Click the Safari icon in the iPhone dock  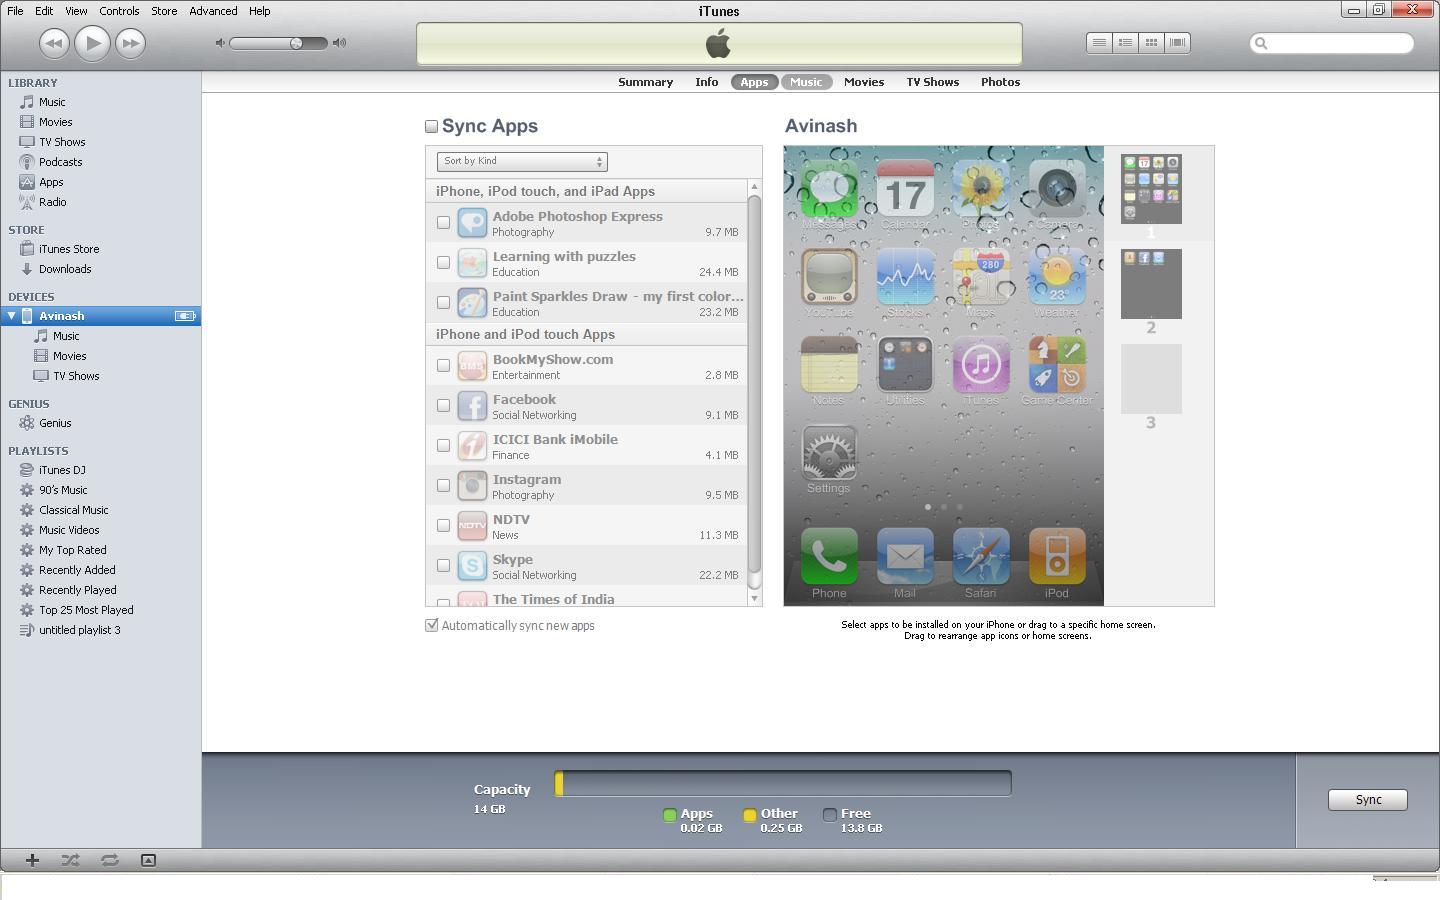click(x=981, y=556)
